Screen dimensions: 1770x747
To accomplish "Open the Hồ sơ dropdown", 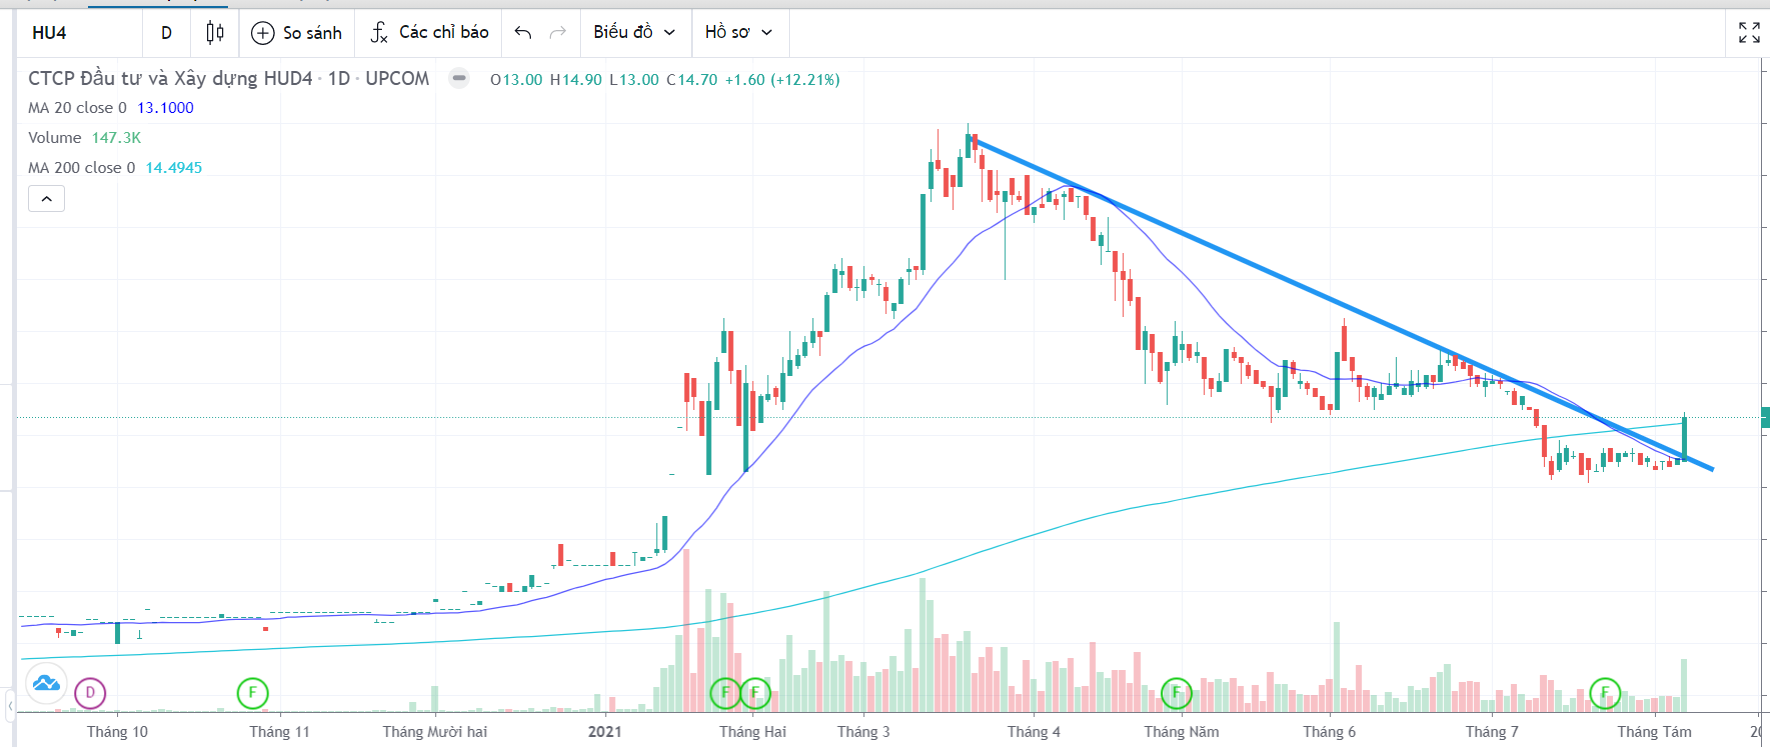I will (738, 33).
